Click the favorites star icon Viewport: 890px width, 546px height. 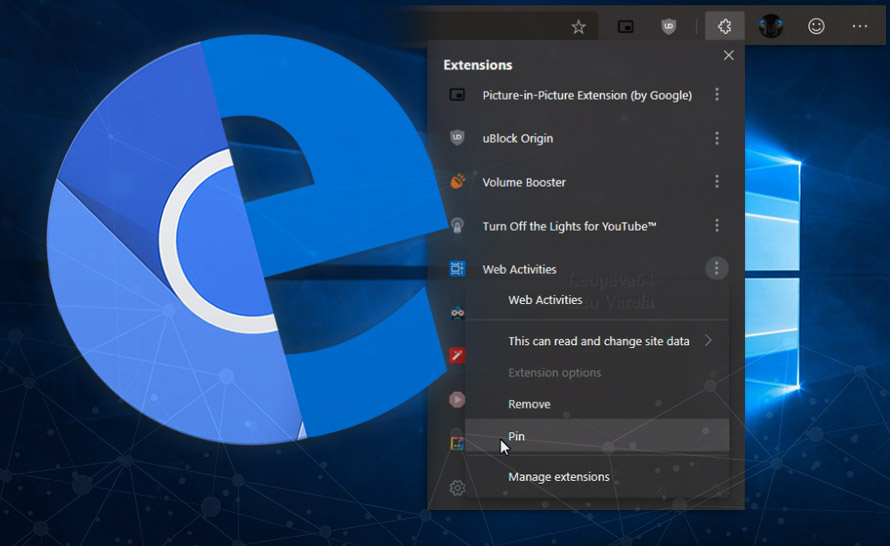coord(578,27)
